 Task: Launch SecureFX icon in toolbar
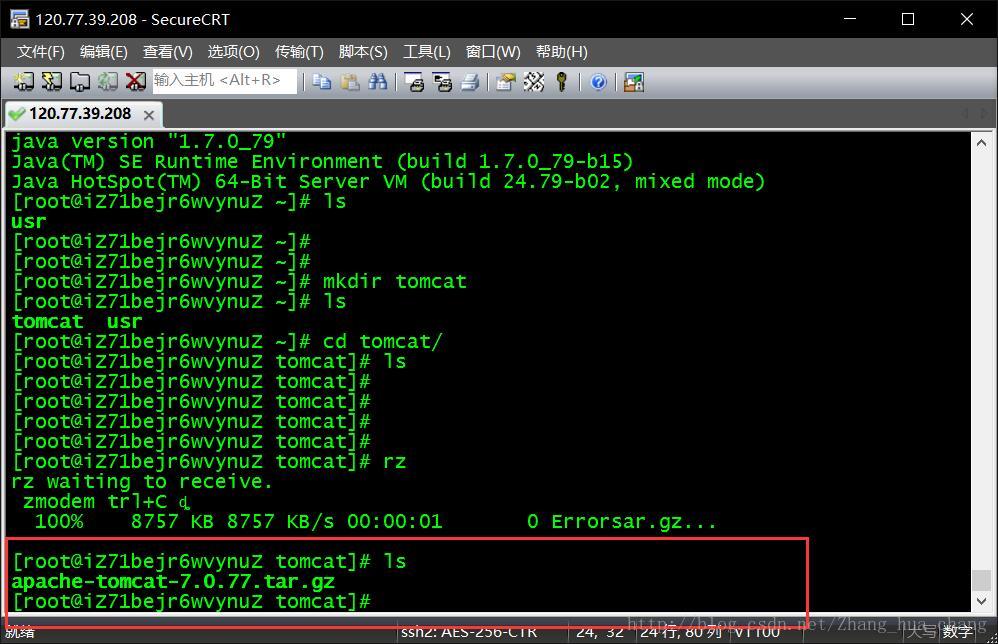634,81
